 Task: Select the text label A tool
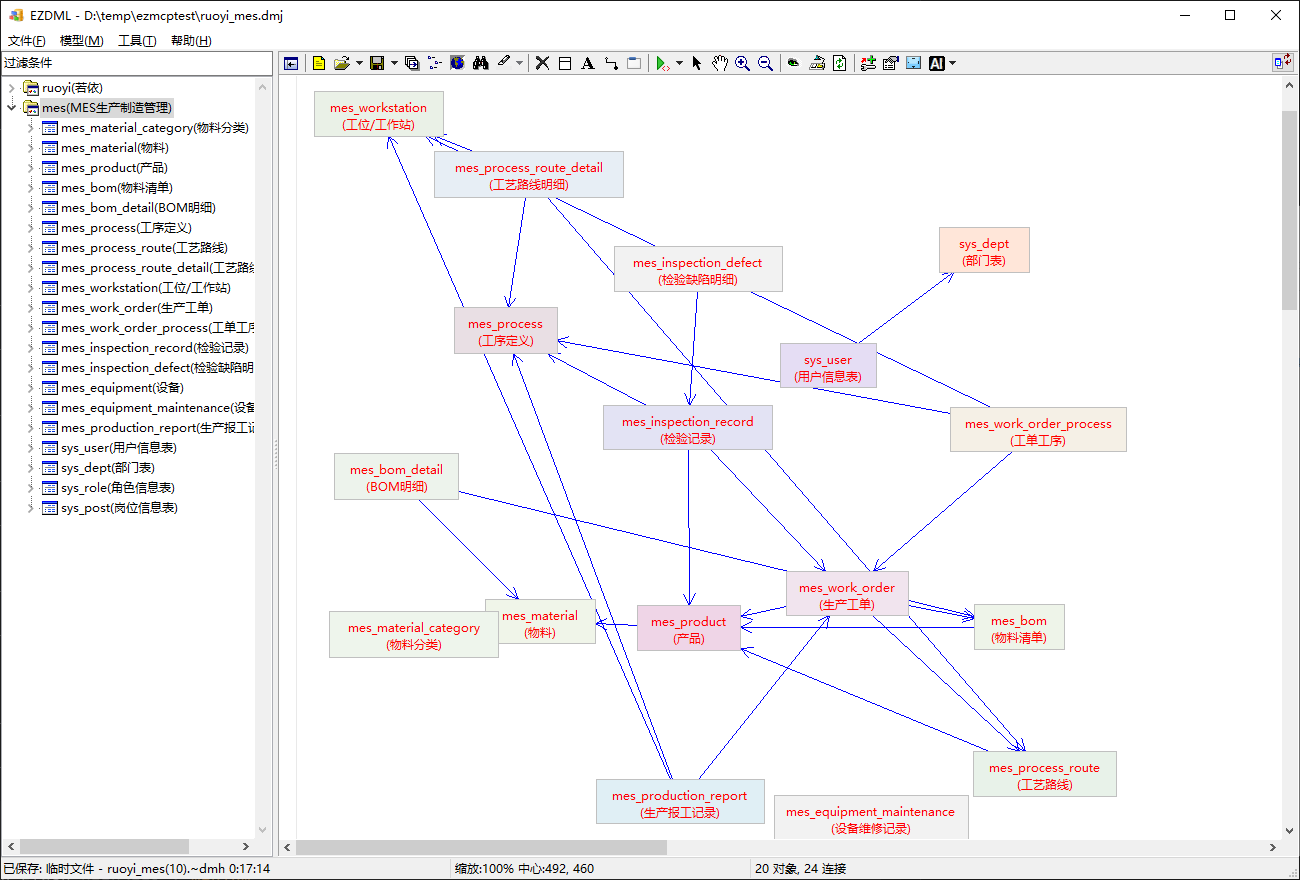click(x=588, y=63)
